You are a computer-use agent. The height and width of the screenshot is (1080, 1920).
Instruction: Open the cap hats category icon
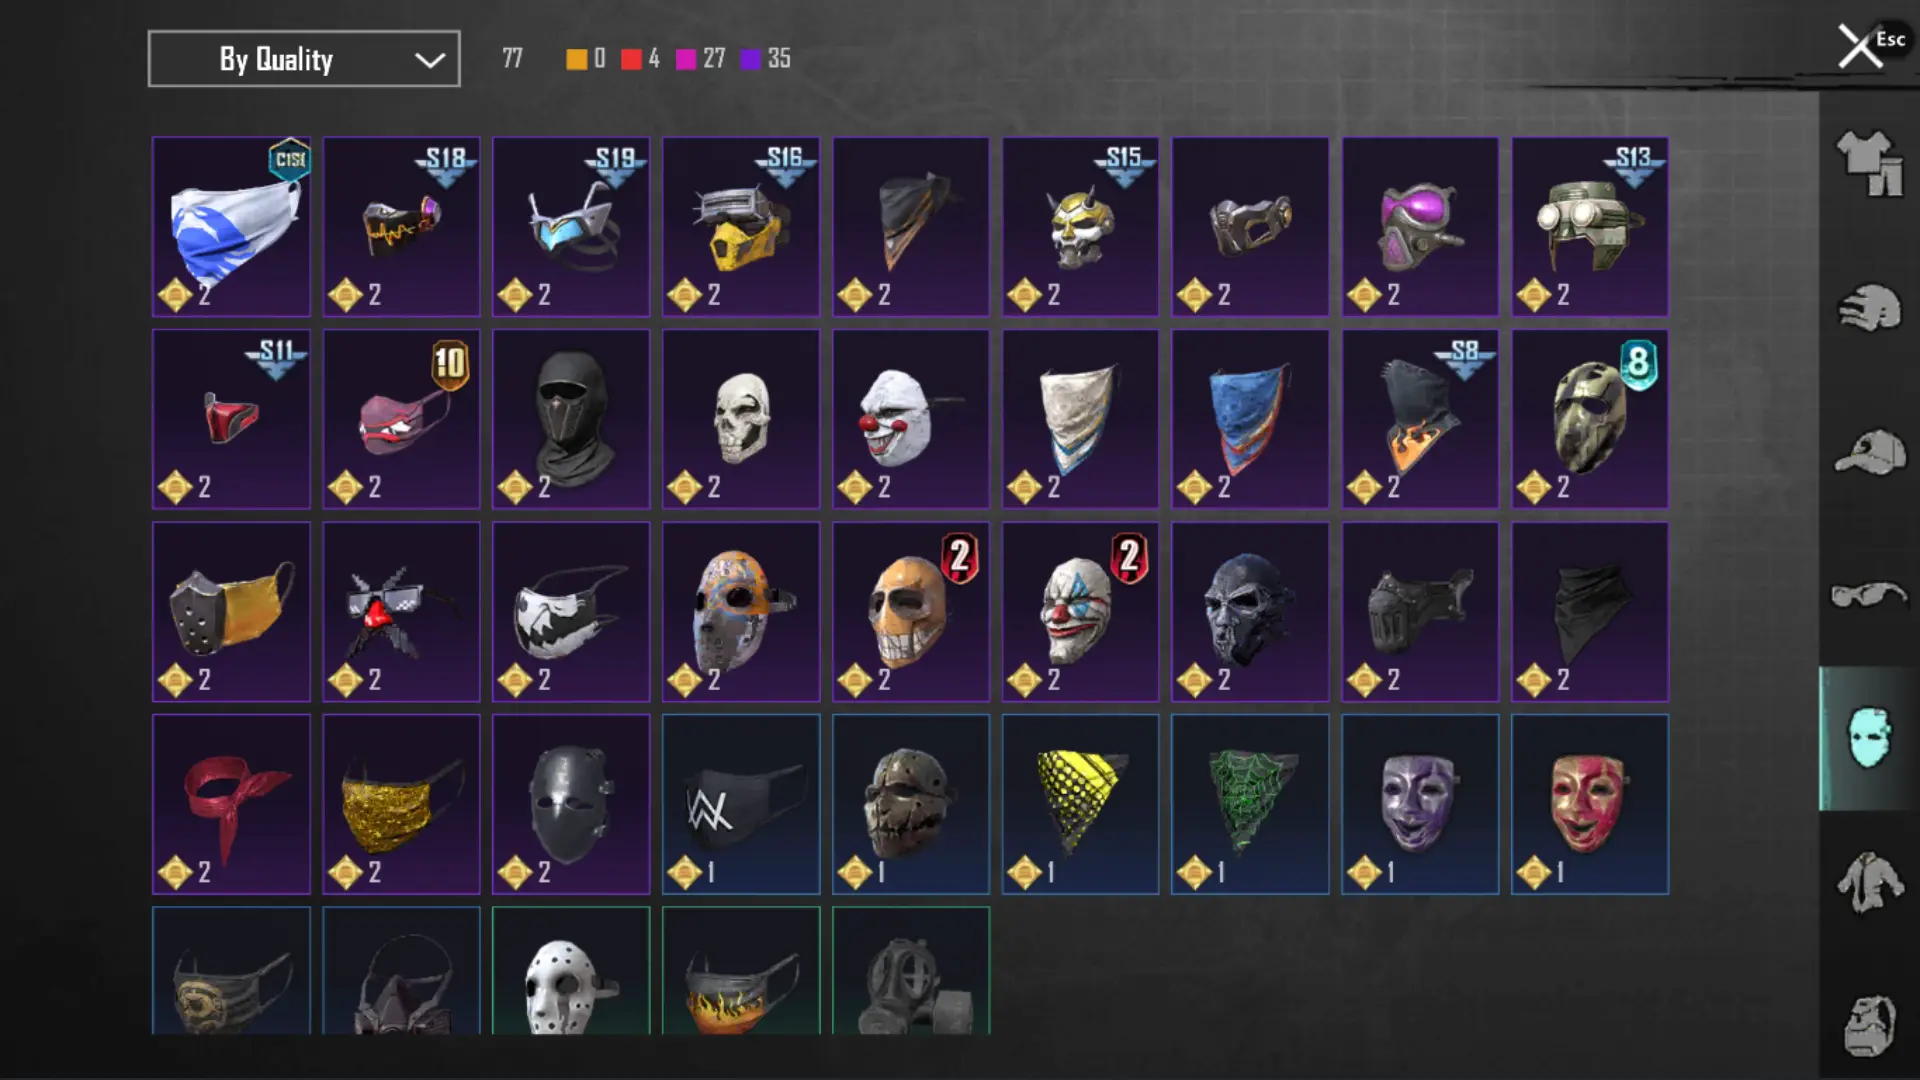[1869, 452]
